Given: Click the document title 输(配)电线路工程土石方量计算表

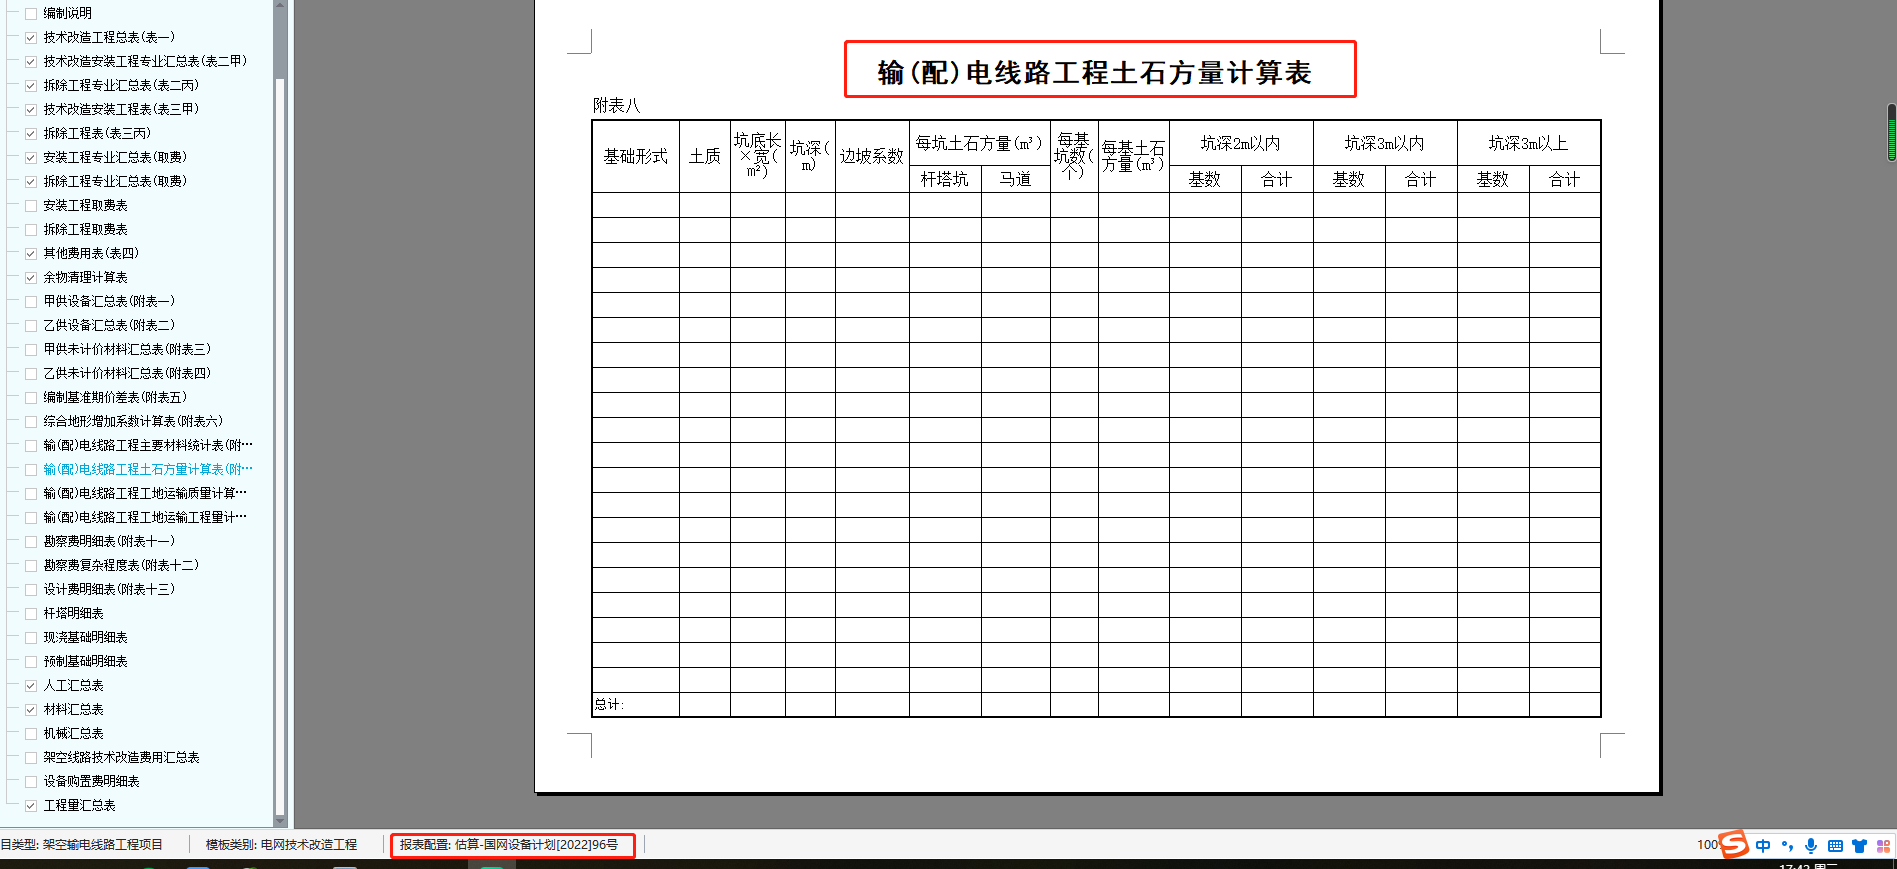Looking at the screenshot, I should pos(1094,72).
